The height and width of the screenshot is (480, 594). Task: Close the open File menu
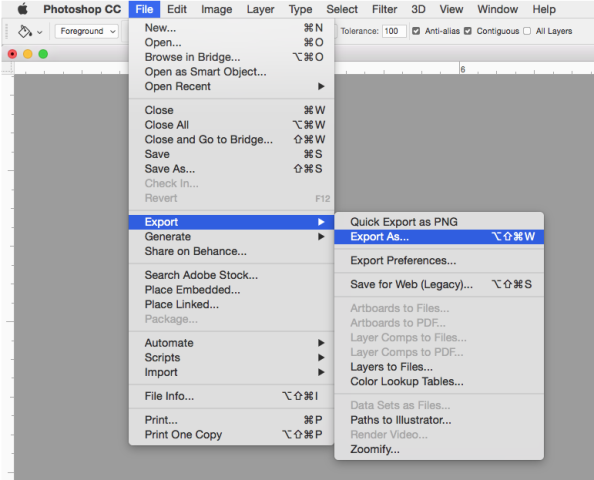tap(144, 9)
